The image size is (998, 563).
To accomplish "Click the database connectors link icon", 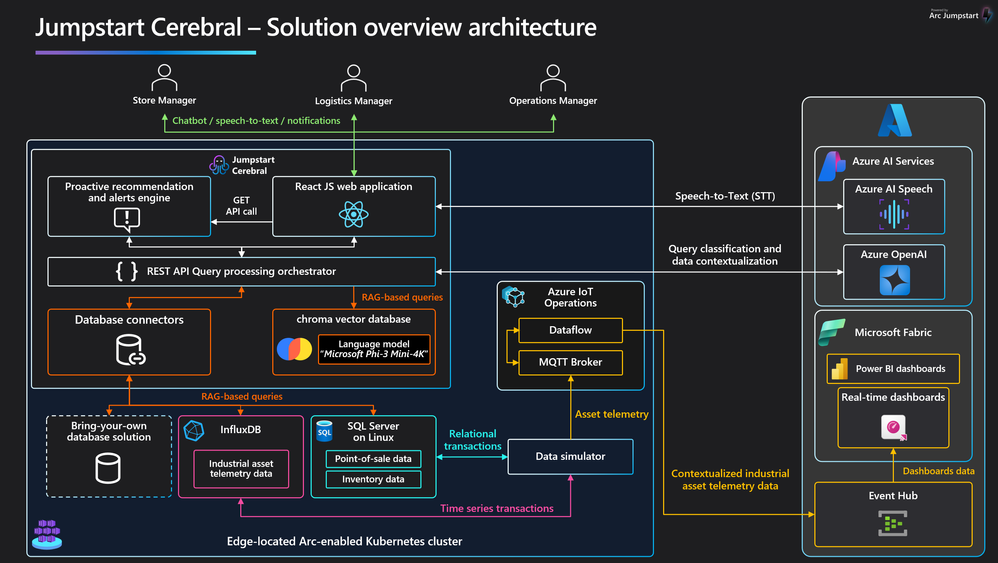I will 130,350.
